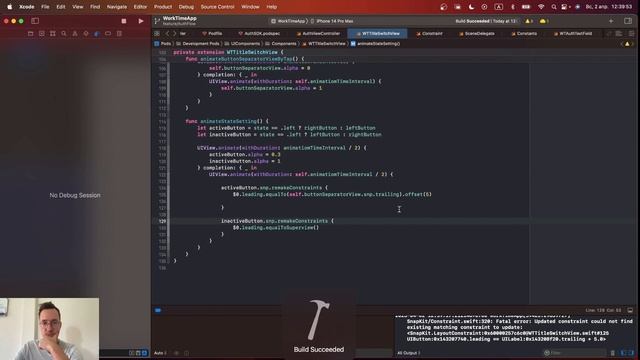Open the Debug menu
This screenshot has height=360, width=640.
186,7
